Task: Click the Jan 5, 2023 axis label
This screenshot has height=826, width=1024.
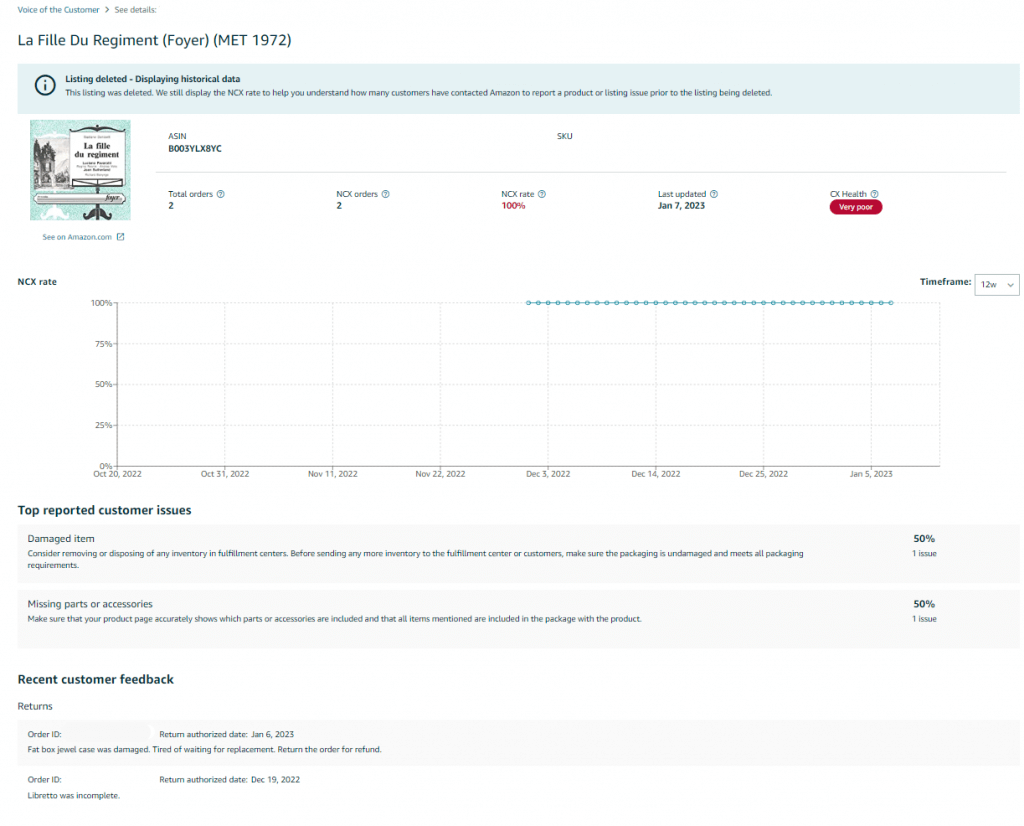Action: click(871, 474)
